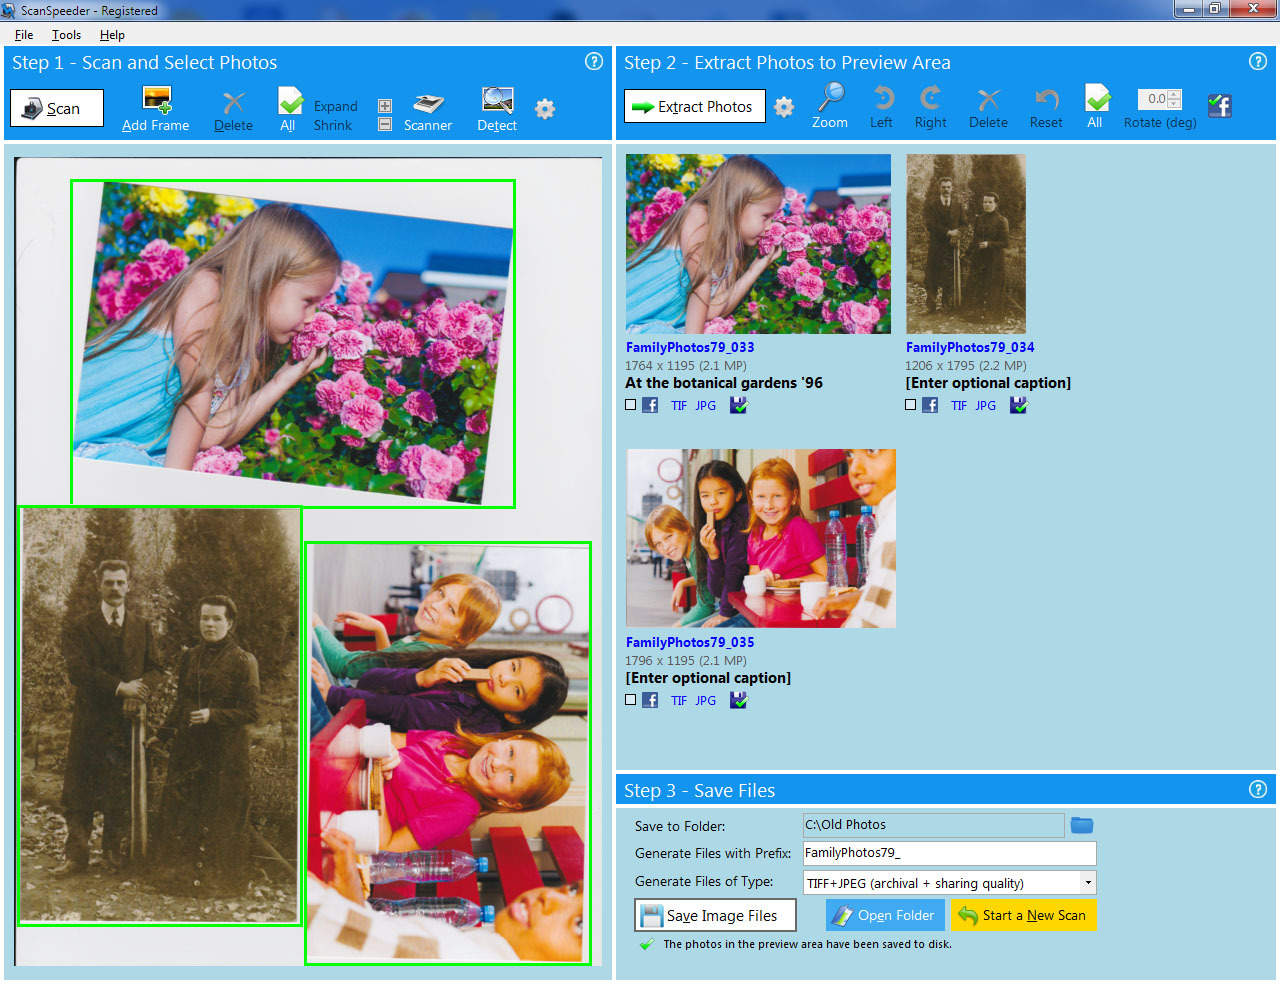
Task: Click the Scanner icon in Step 1
Action: 428,104
